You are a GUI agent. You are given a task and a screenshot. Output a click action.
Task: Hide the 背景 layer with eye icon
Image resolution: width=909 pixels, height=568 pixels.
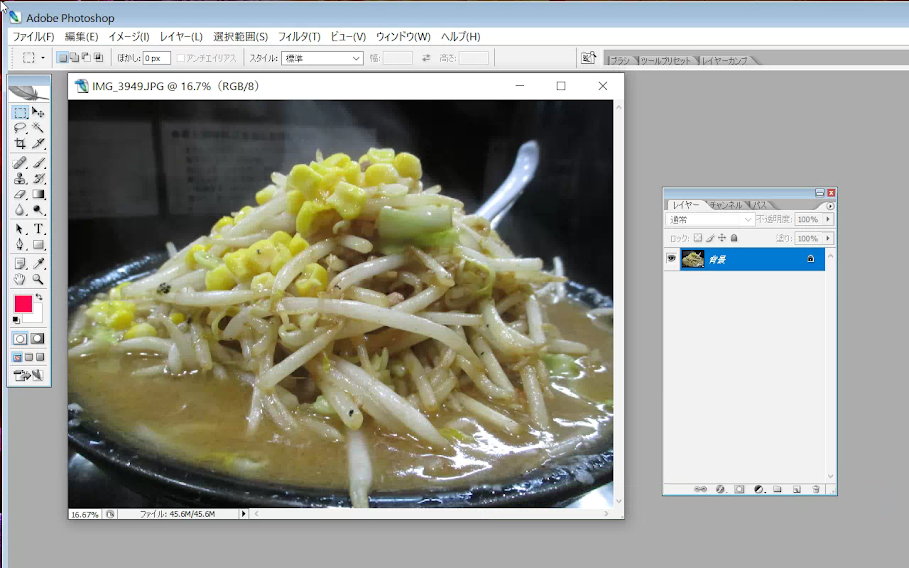pyautogui.click(x=671, y=259)
